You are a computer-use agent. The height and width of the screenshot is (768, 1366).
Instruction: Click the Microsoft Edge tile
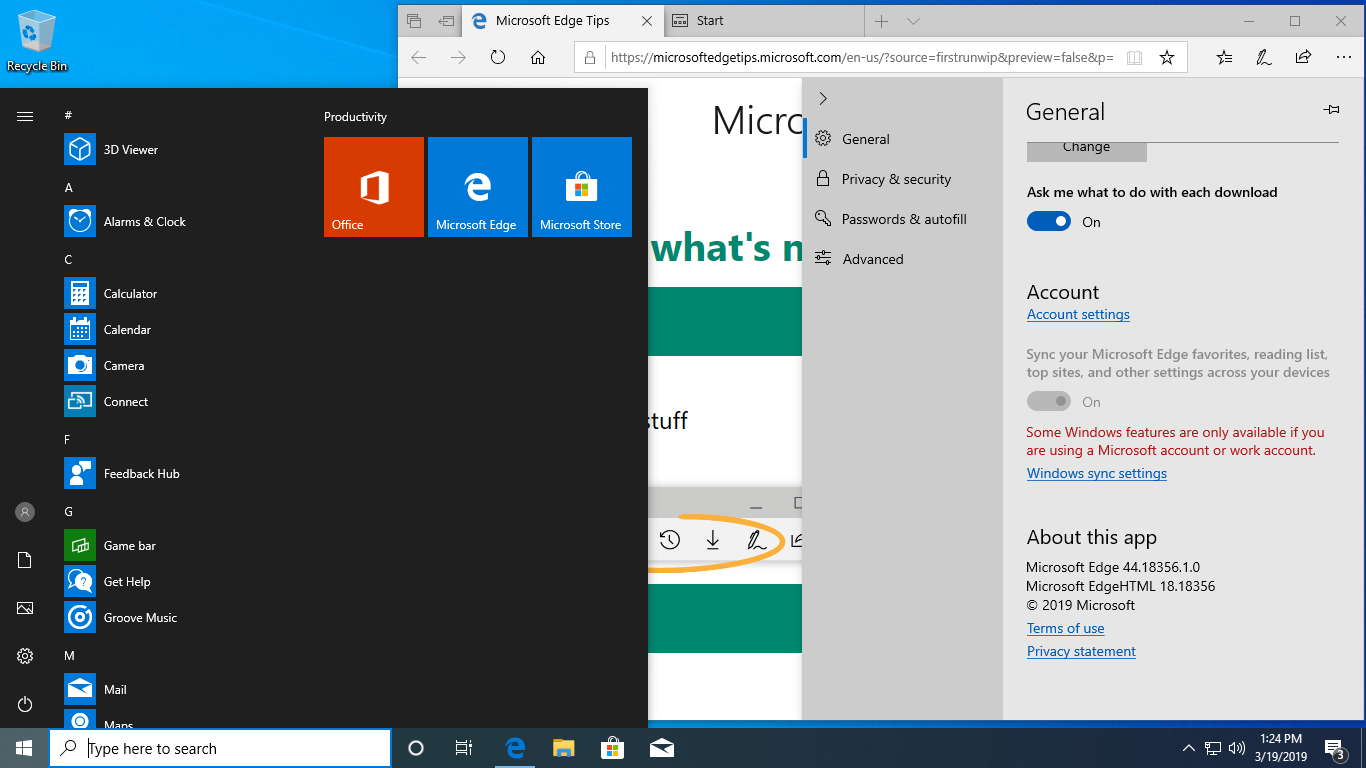[x=478, y=187]
